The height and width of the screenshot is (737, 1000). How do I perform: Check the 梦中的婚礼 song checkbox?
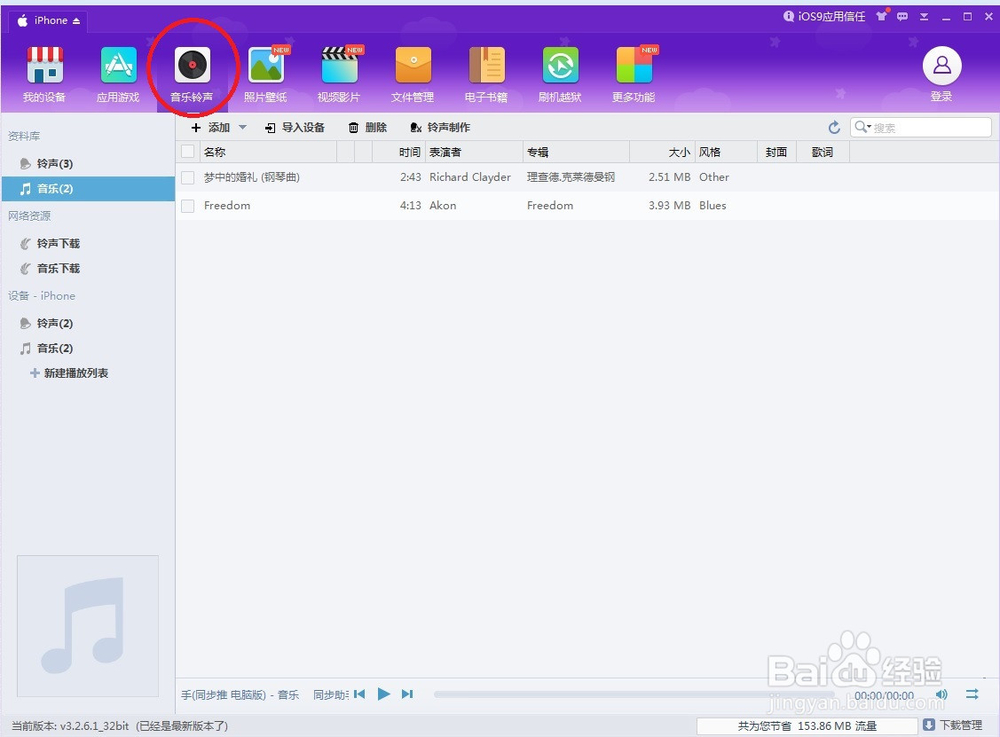point(188,177)
